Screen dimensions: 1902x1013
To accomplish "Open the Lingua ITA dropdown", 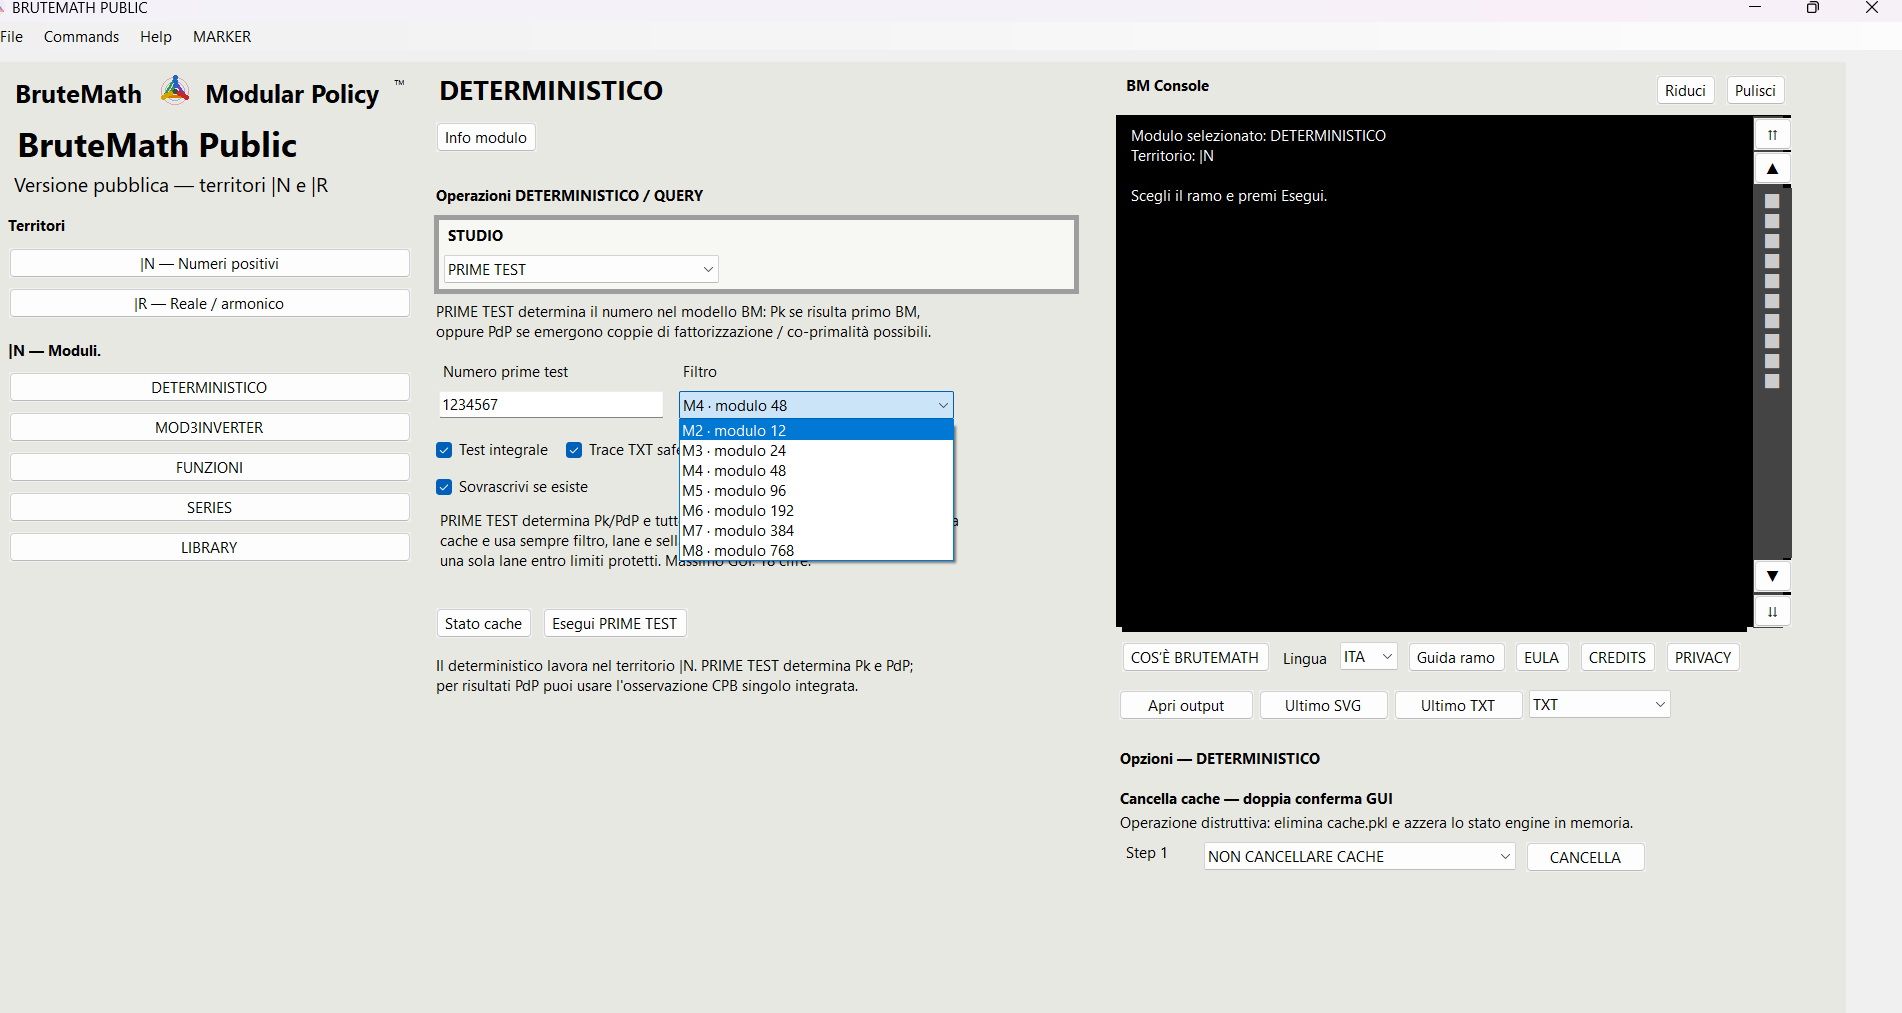I will [x=1368, y=657].
